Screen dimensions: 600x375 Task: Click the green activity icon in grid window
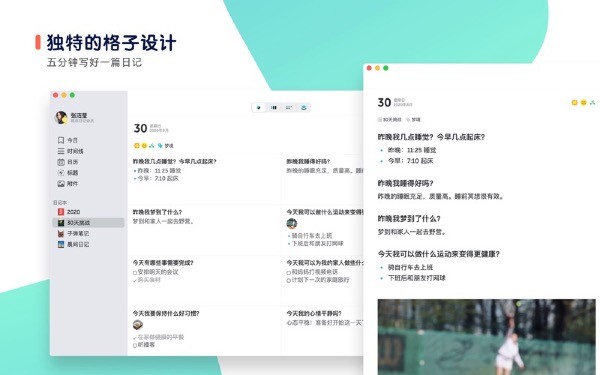pyautogui.click(x=152, y=145)
